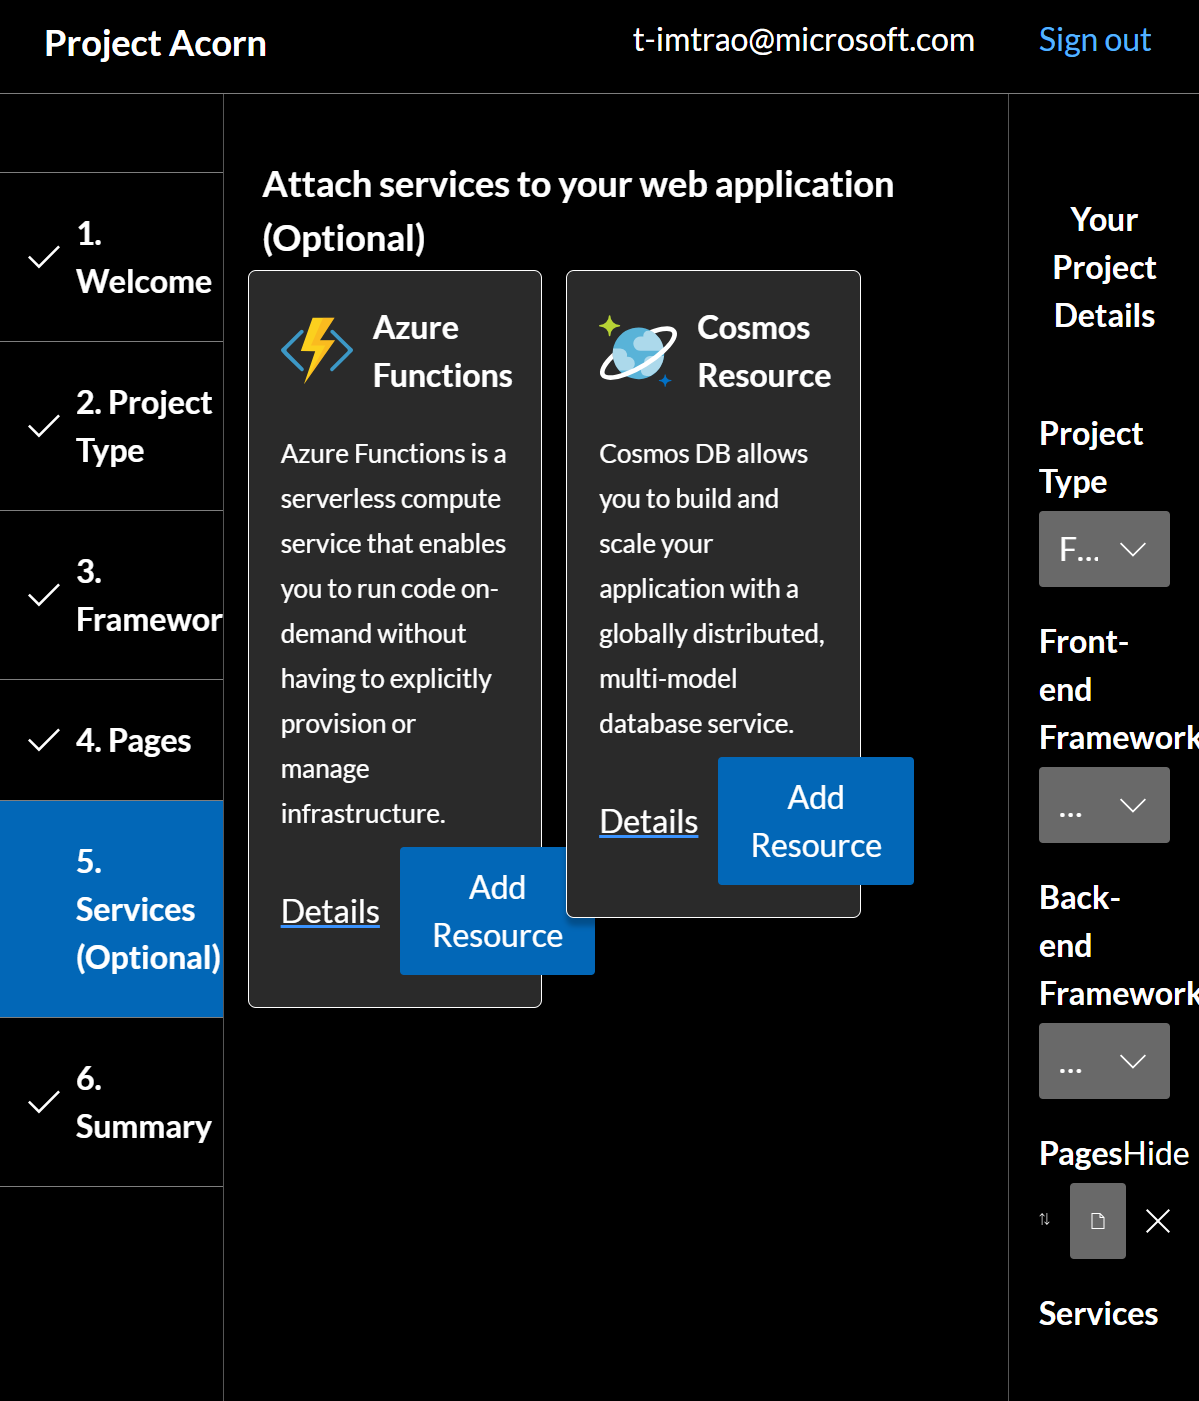Viewport: 1199px width, 1401px height.
Task: Select step 5. Services (Optional)
Action: pyautogui.click(x=111, y=909)
